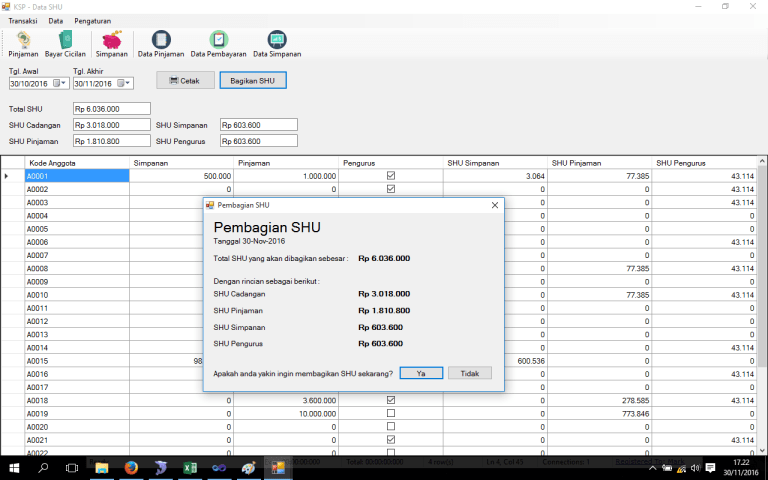Open the Pengaturan menu
The width and height of the screenshot is (768, 480).
coord(93,20)
